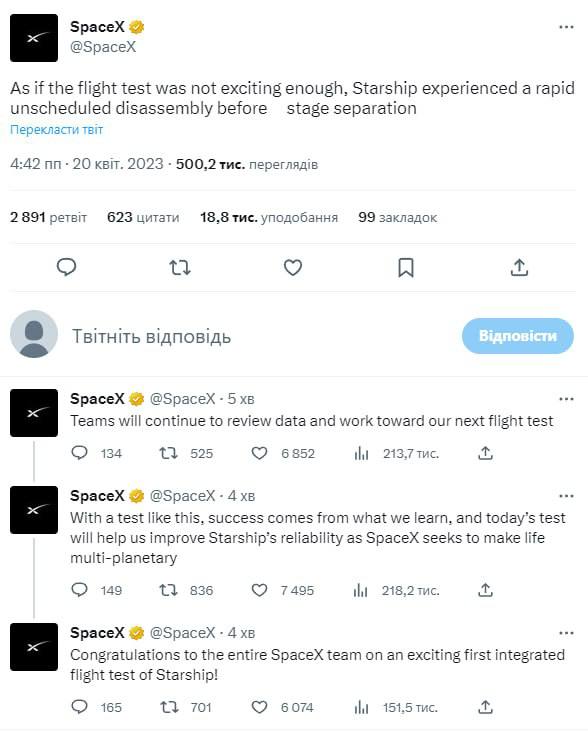Open the 623 цитати quotes list

[143, 217]
